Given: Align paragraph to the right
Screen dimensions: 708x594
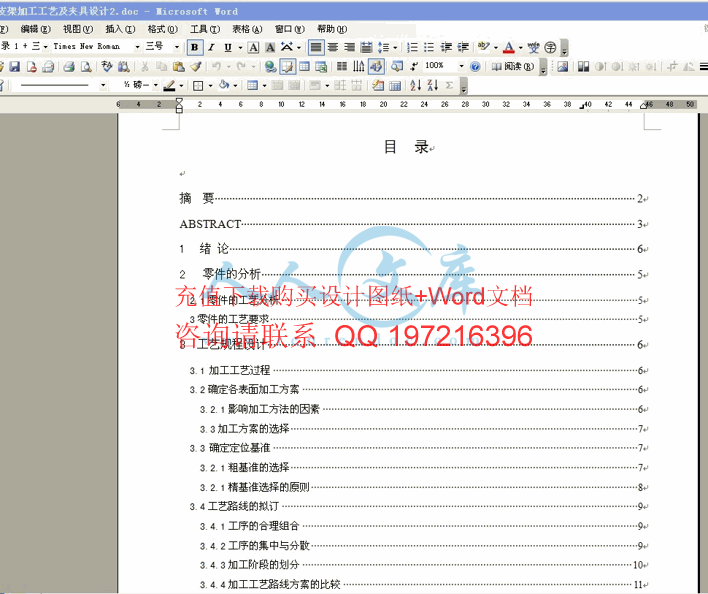Looking at the screenshot, I should 349,47.
